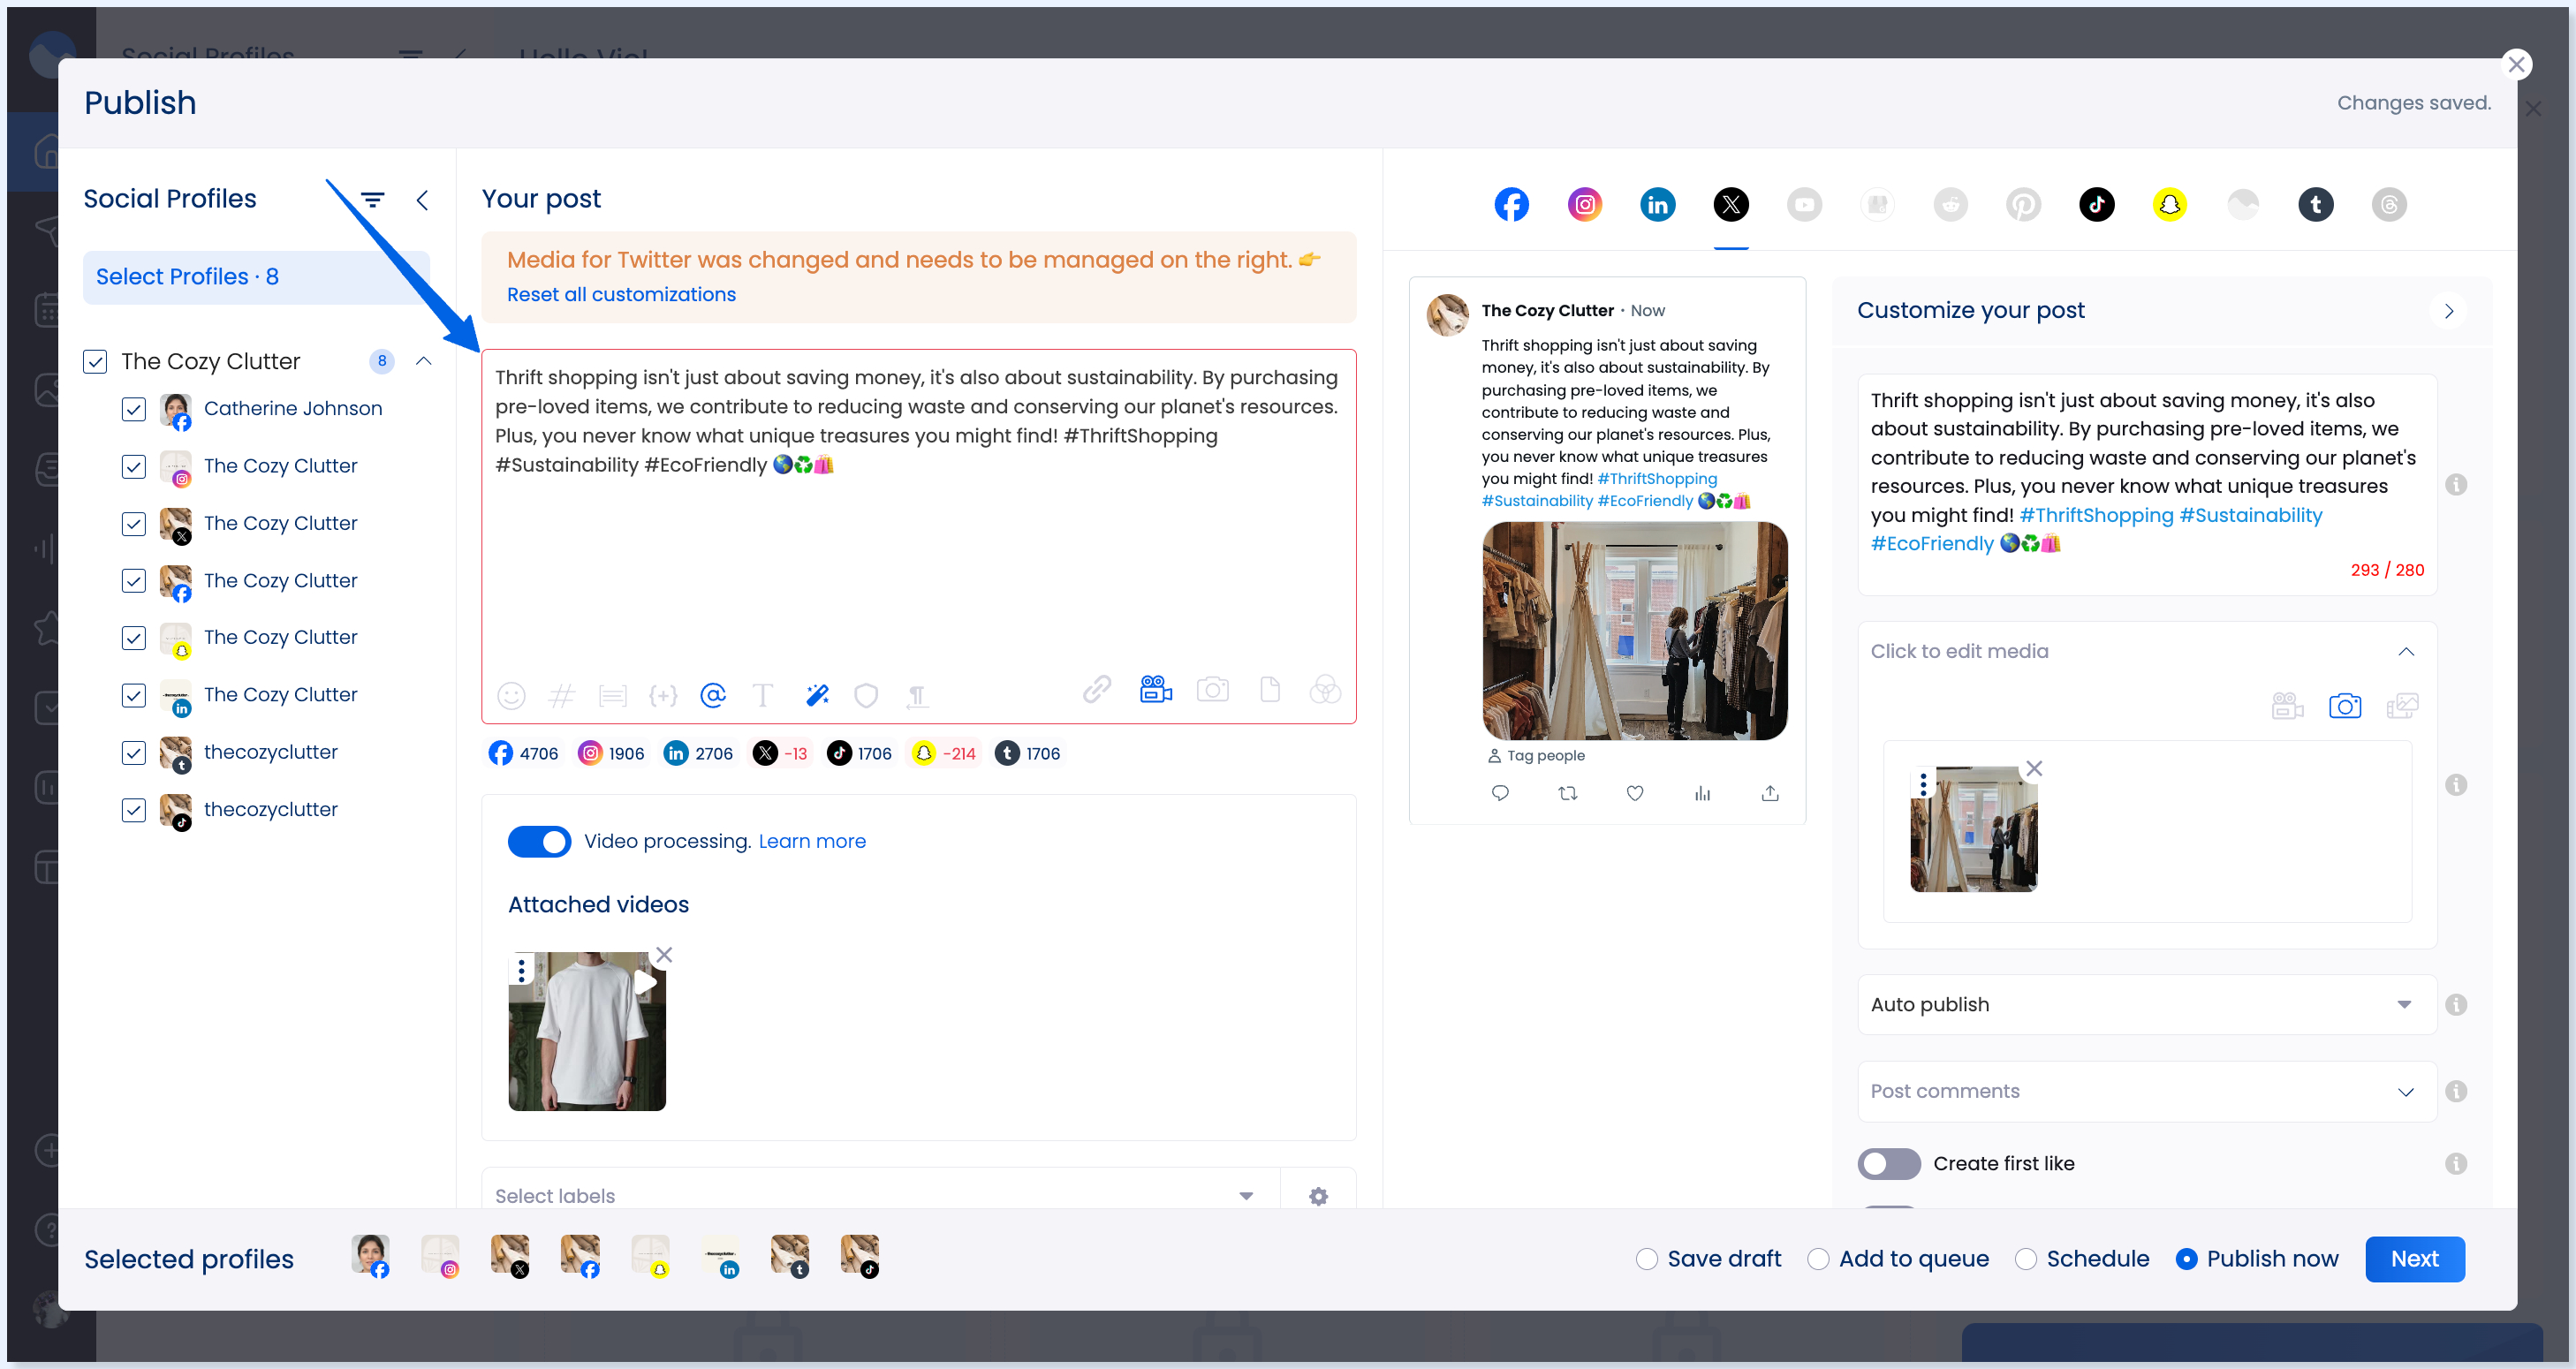Viewport: 2576px width, 1369px height.
Task: Add a photo using the camera icon
Action: 1213,690
